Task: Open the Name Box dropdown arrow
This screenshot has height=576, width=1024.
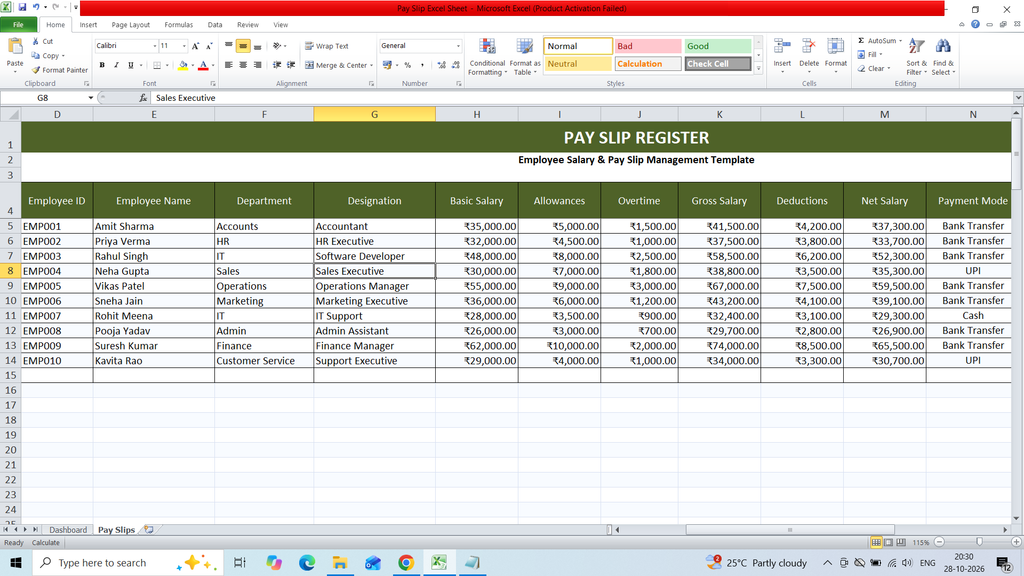Action: coord(91,98)
